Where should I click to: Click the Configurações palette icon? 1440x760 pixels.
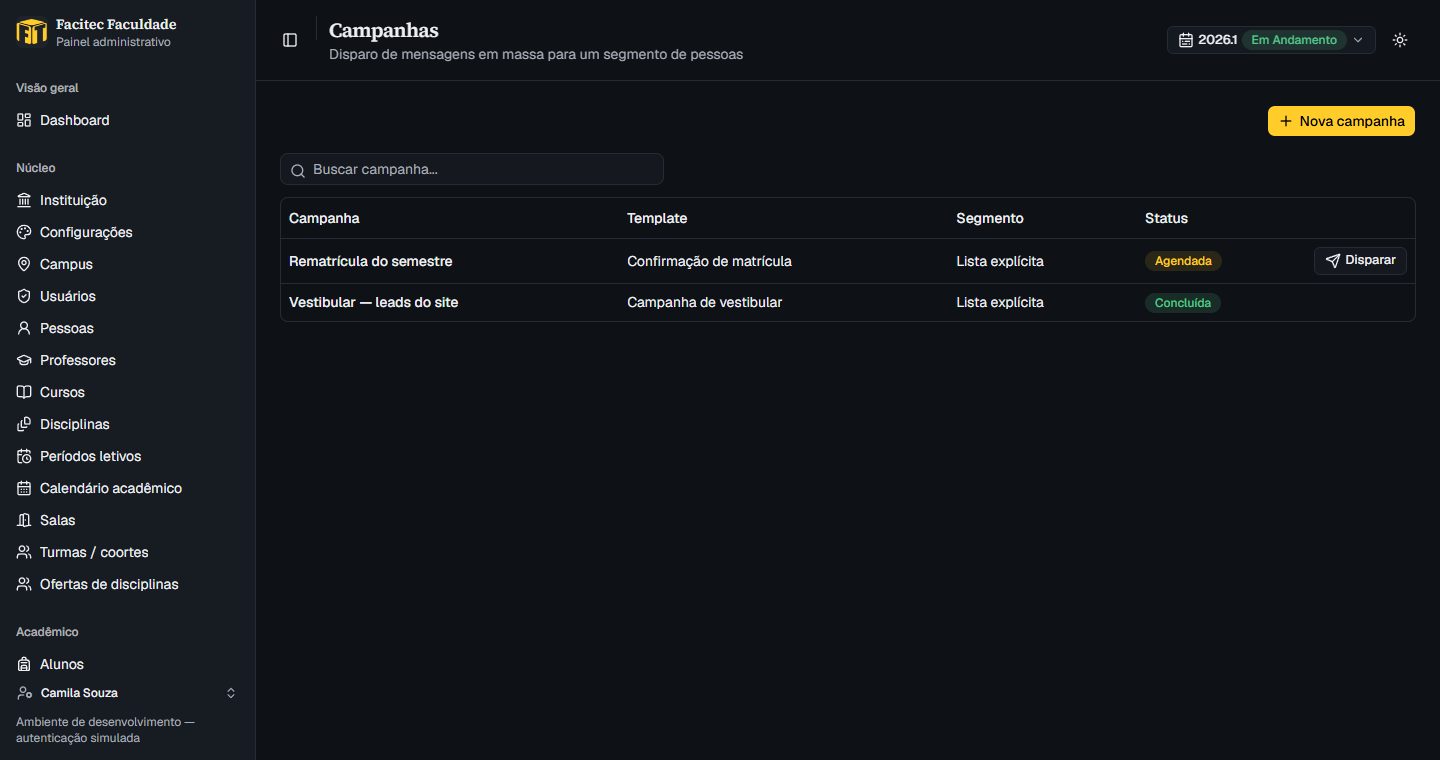[x=24, y=232]
